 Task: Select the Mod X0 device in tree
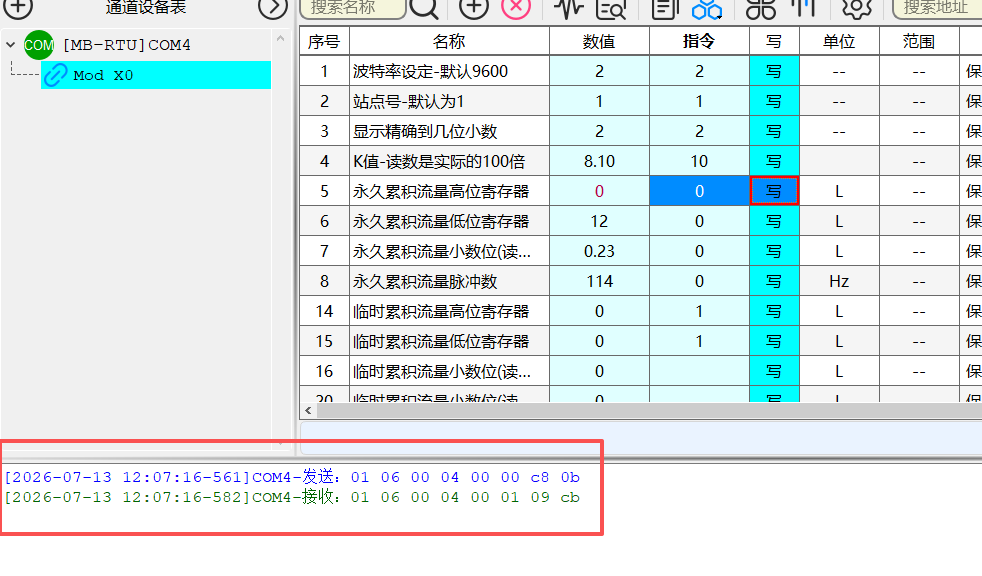click(x=156, y=75)
